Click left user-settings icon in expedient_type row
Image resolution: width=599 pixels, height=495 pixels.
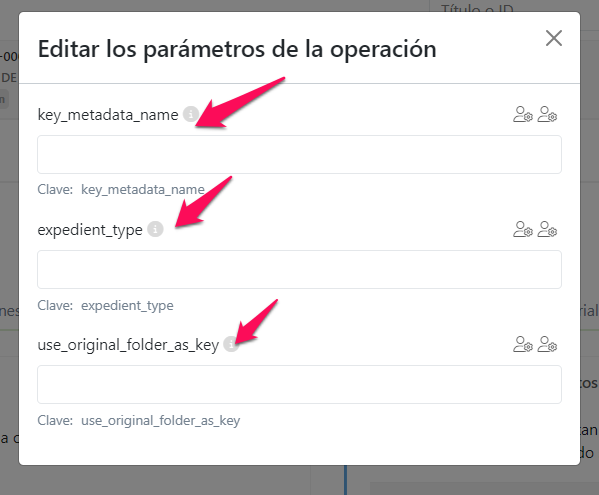523,229
